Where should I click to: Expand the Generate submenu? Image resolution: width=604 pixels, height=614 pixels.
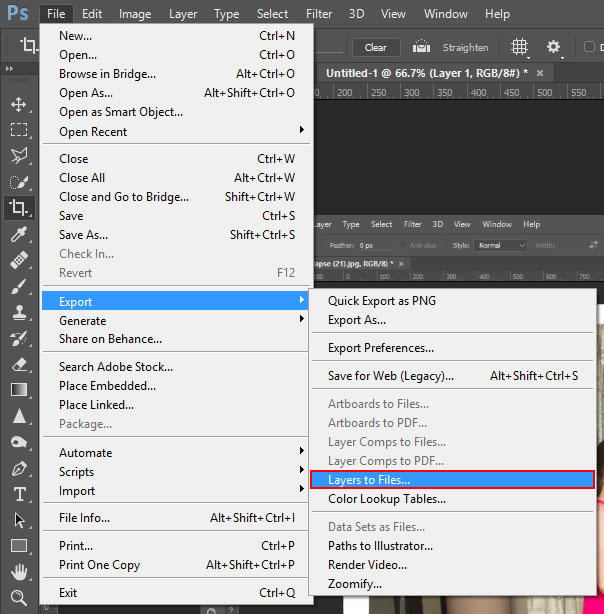pyautogui.click(x=302, y=319)
